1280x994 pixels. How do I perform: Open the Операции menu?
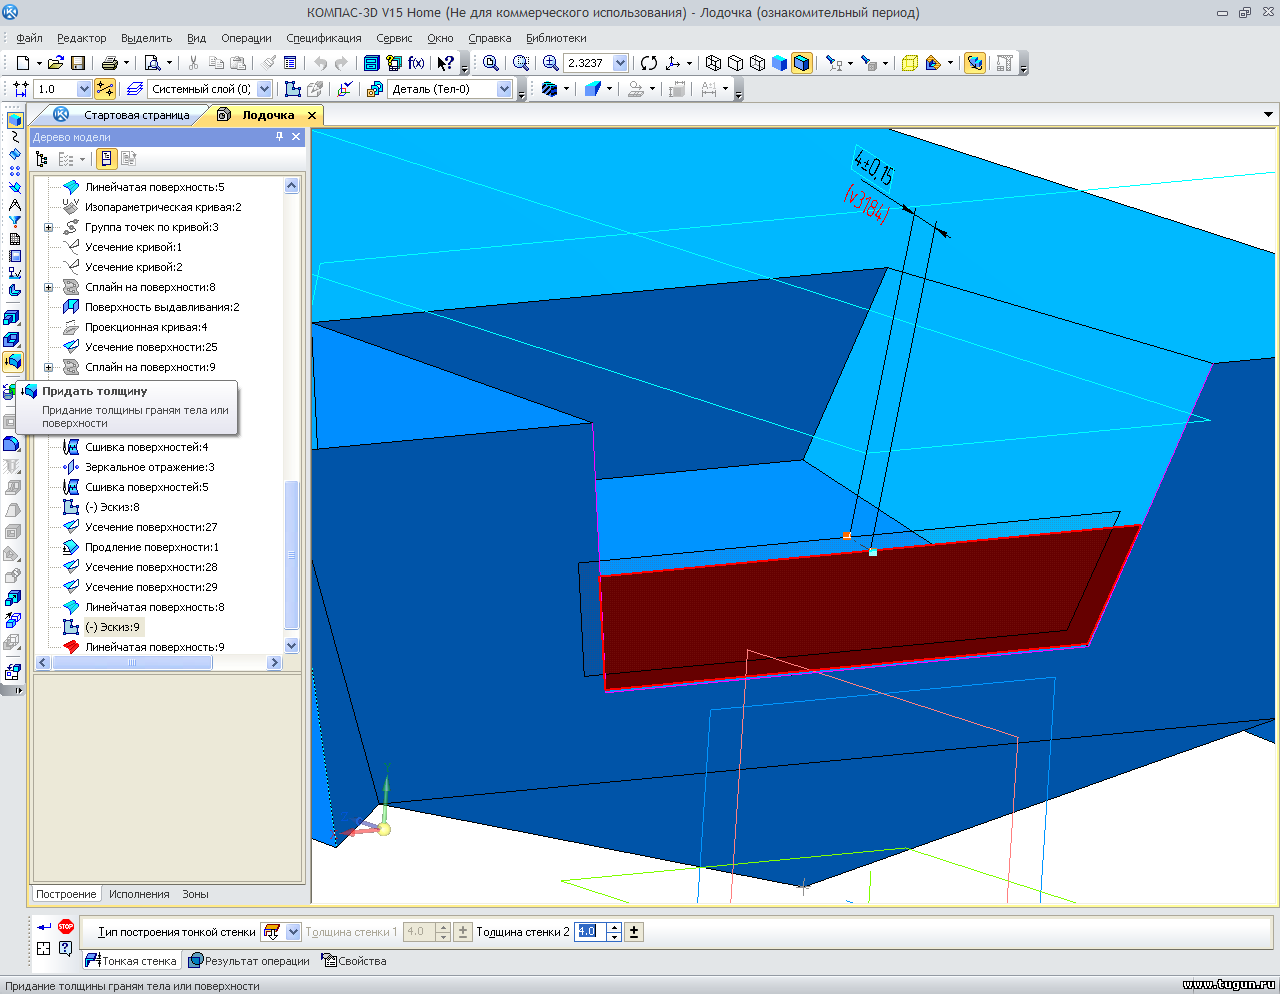(246, 38)
